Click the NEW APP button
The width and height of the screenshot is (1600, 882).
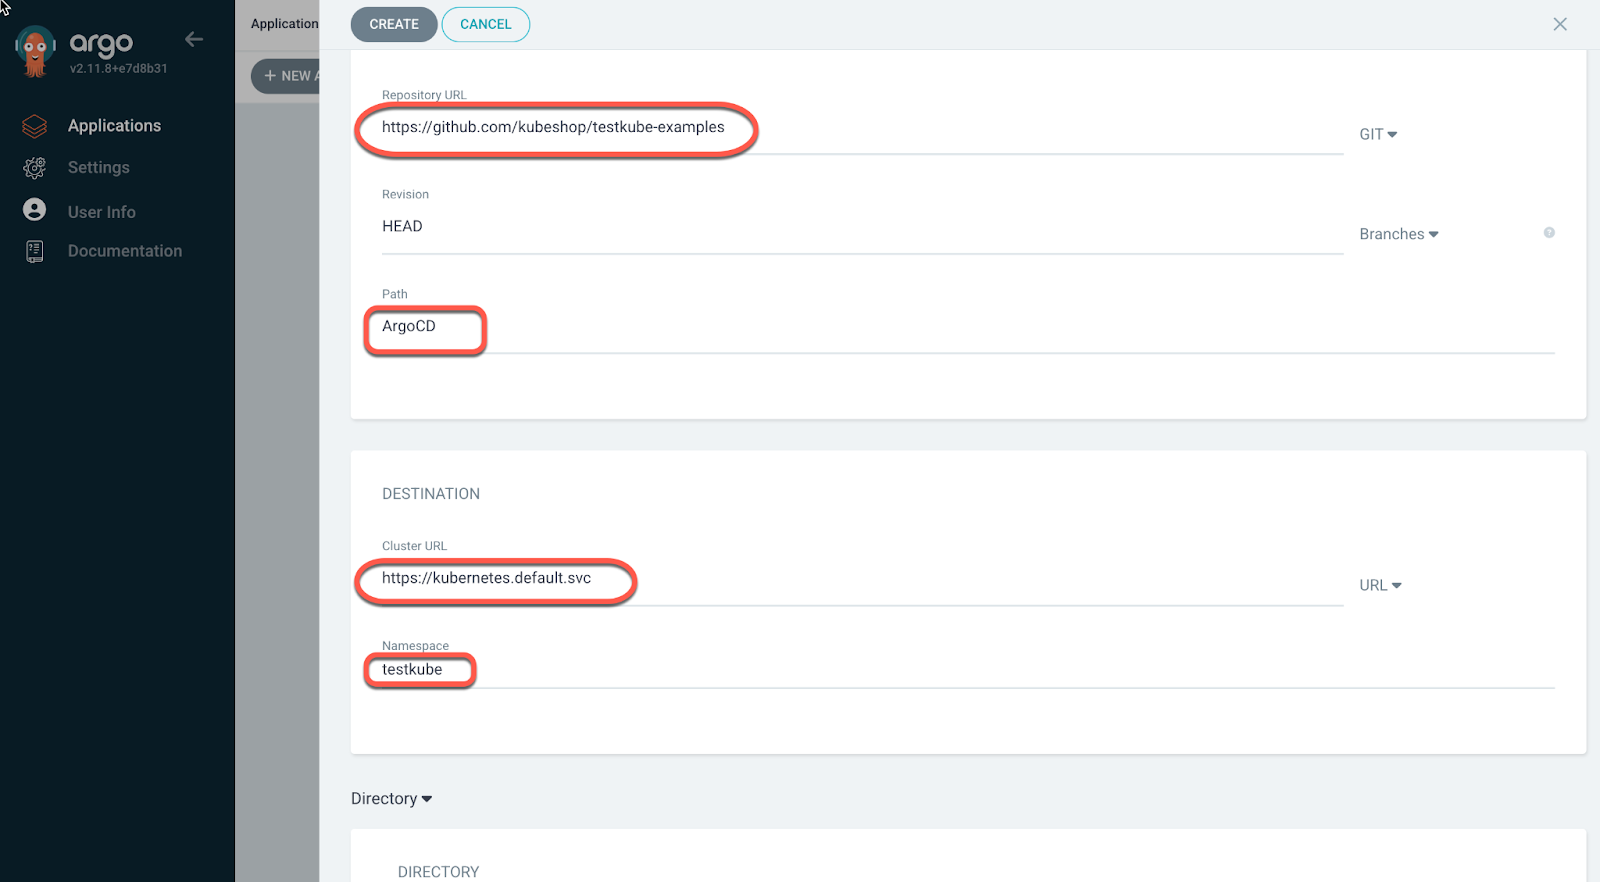[286, 76]
